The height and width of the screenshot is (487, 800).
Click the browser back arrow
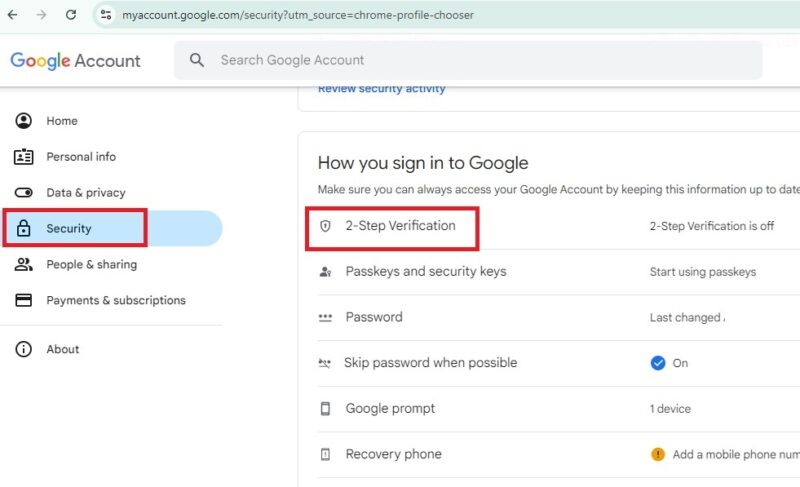[x=12, y=15]
